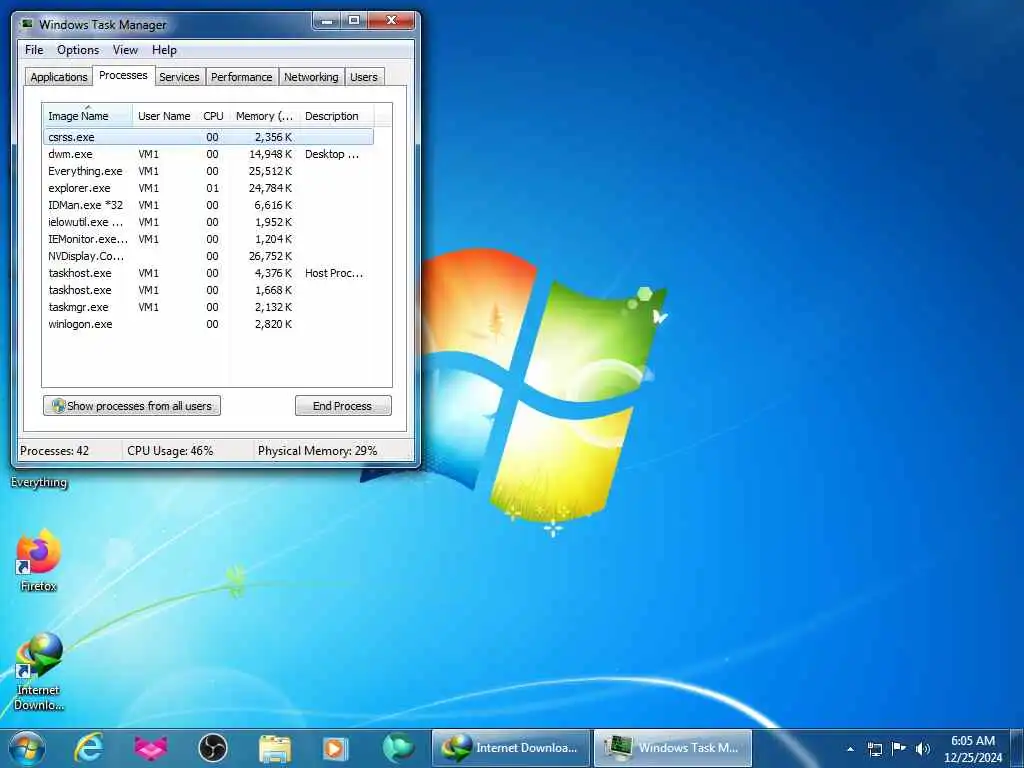This screenshot has width=1024, height=768.
Task: Sort by User Name column header
Action: (x=165, y=116)
